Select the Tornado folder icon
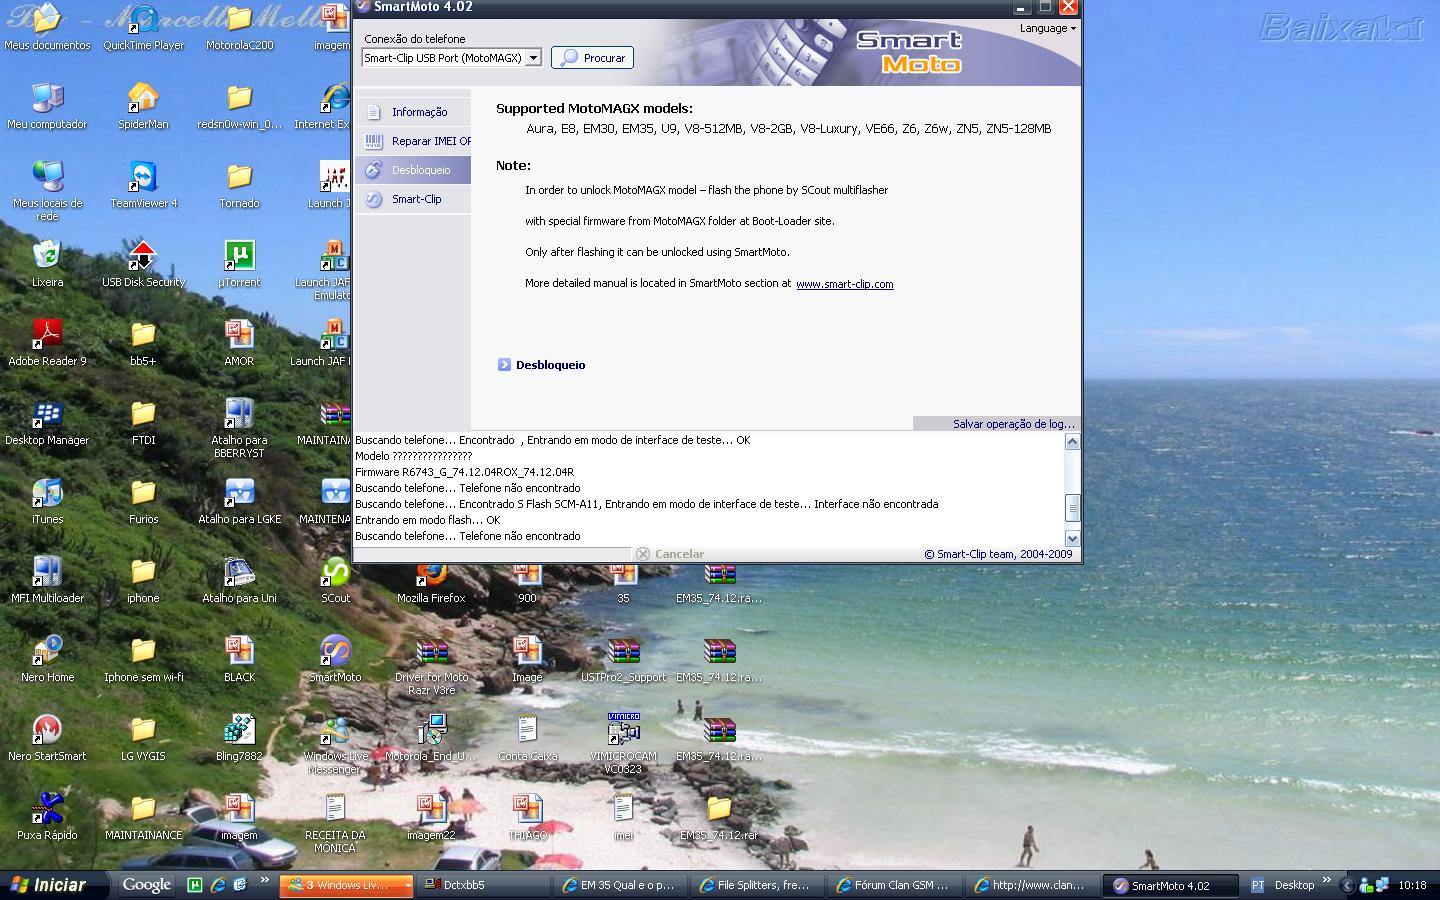Viewport: 1440px width, 900px height. (x=239, y=186)
